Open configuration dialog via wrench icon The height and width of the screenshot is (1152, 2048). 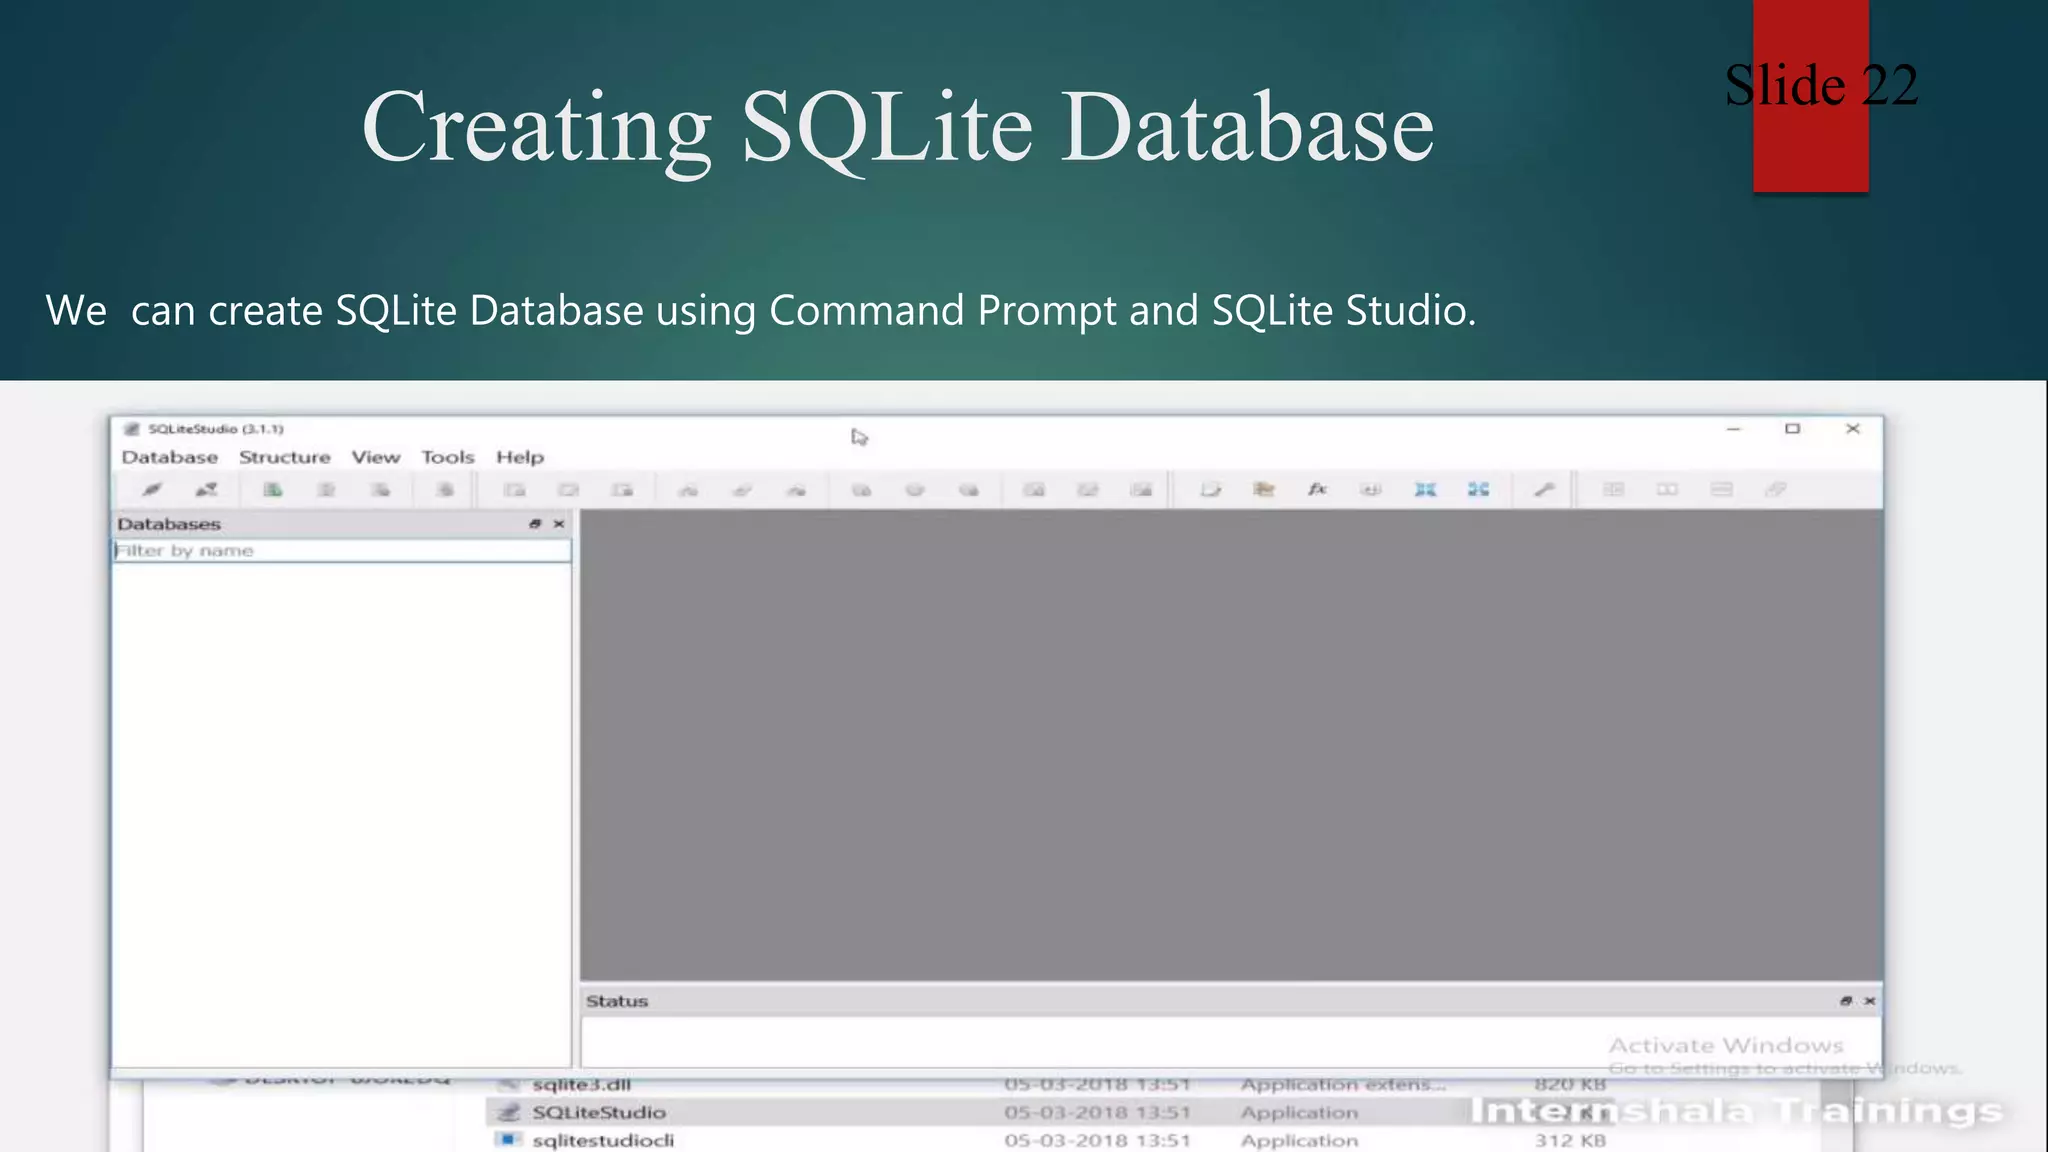coord(1544,490)
